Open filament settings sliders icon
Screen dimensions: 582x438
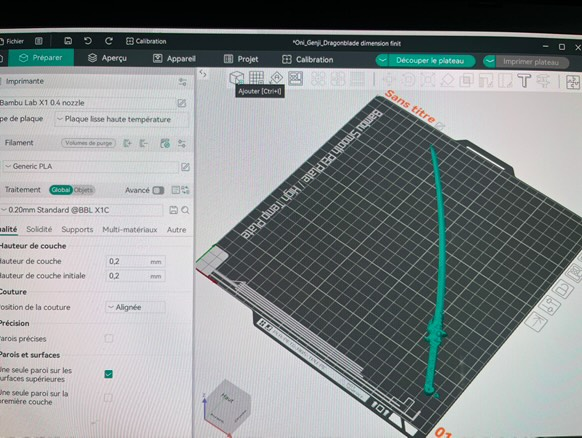[182, 144]
